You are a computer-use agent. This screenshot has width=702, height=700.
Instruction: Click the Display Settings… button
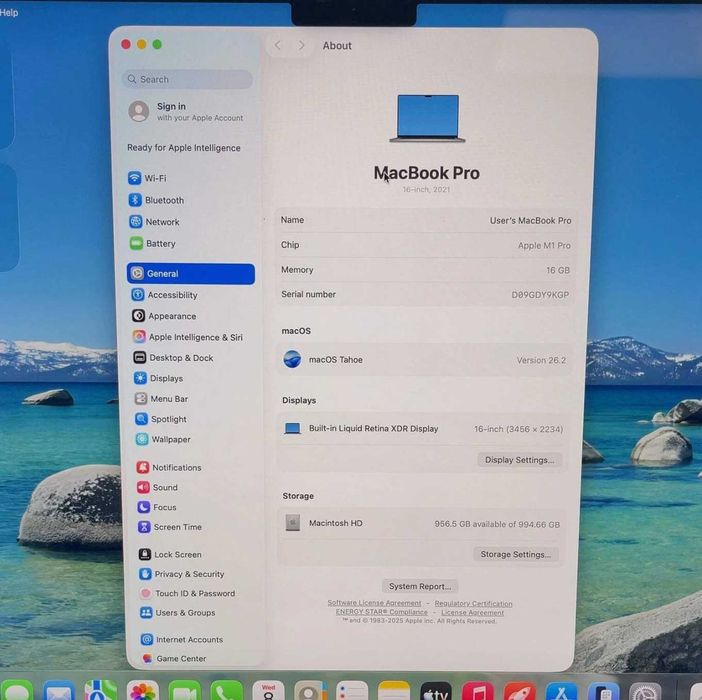pos(519,460)
